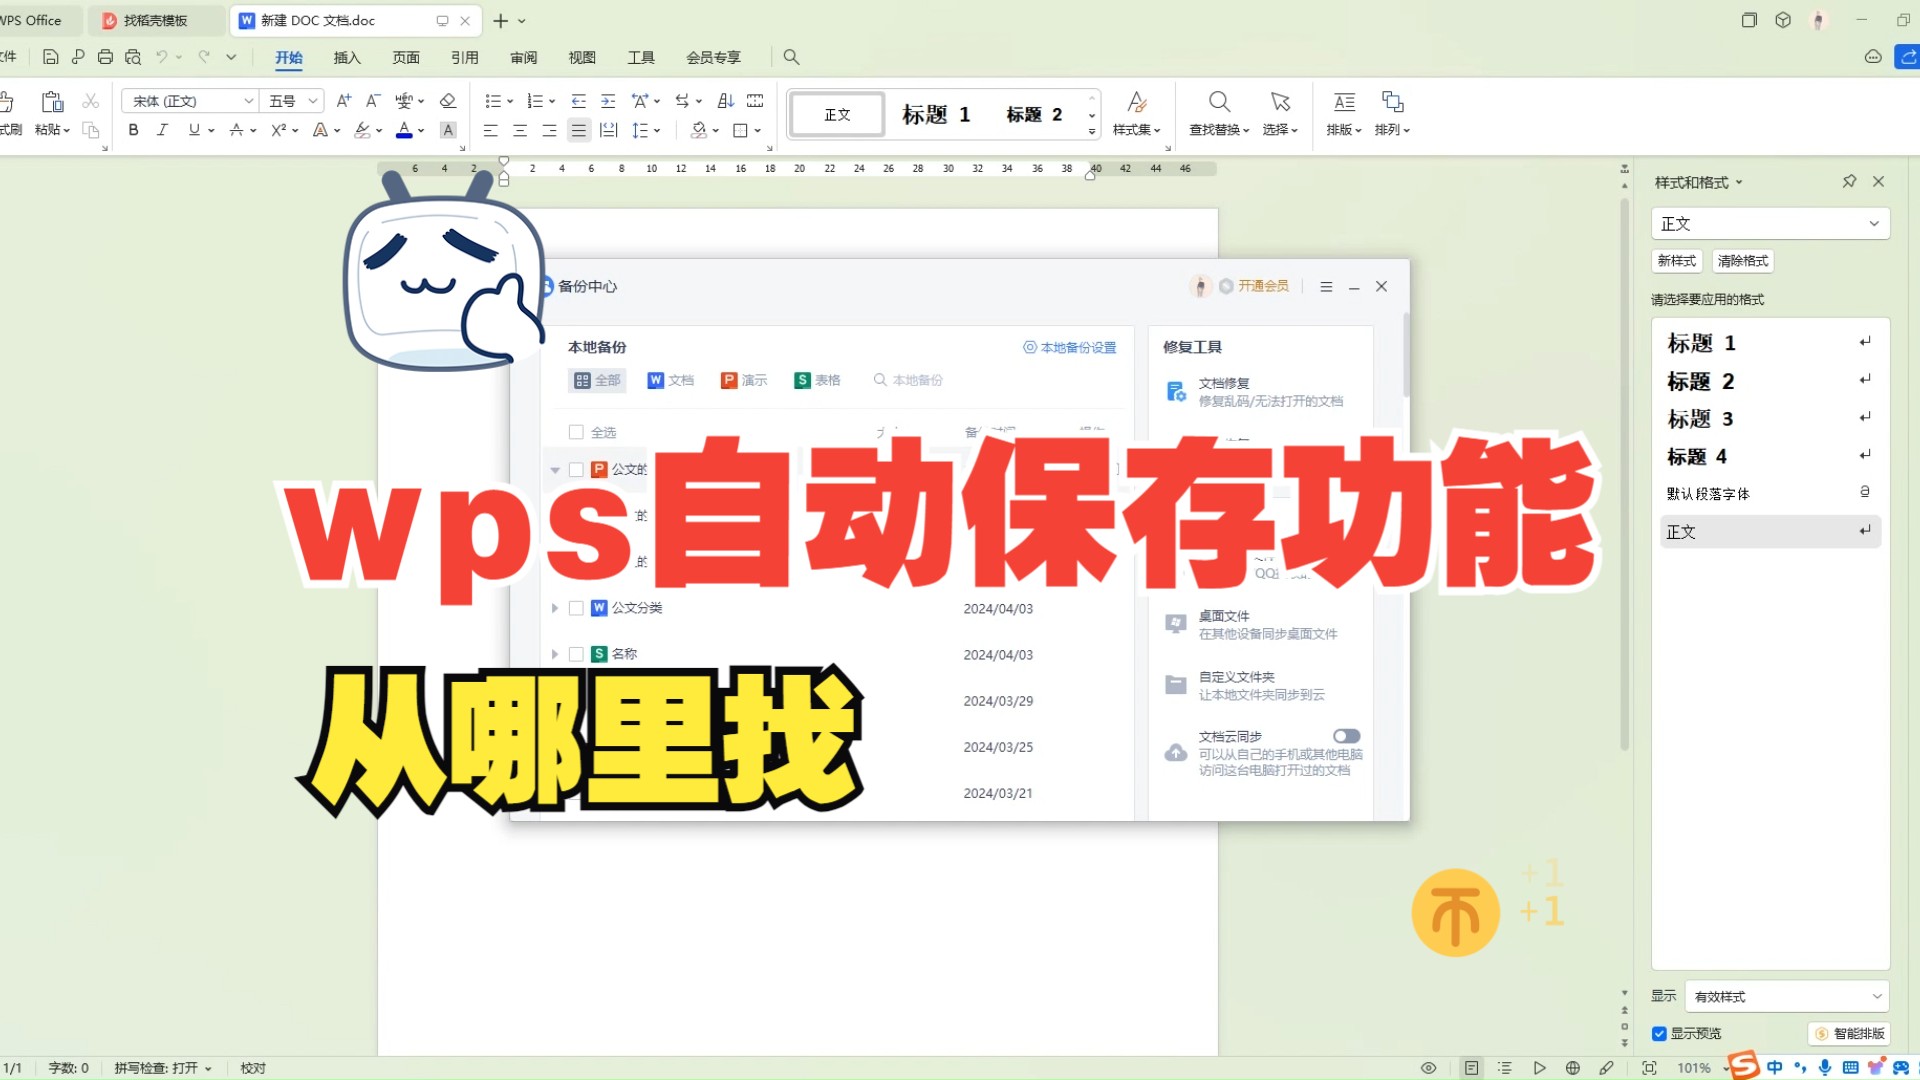The width and height of the screenshot is (1920, 1080).
Task: Center align the paragraph
Action: click(x=520, y=130)
